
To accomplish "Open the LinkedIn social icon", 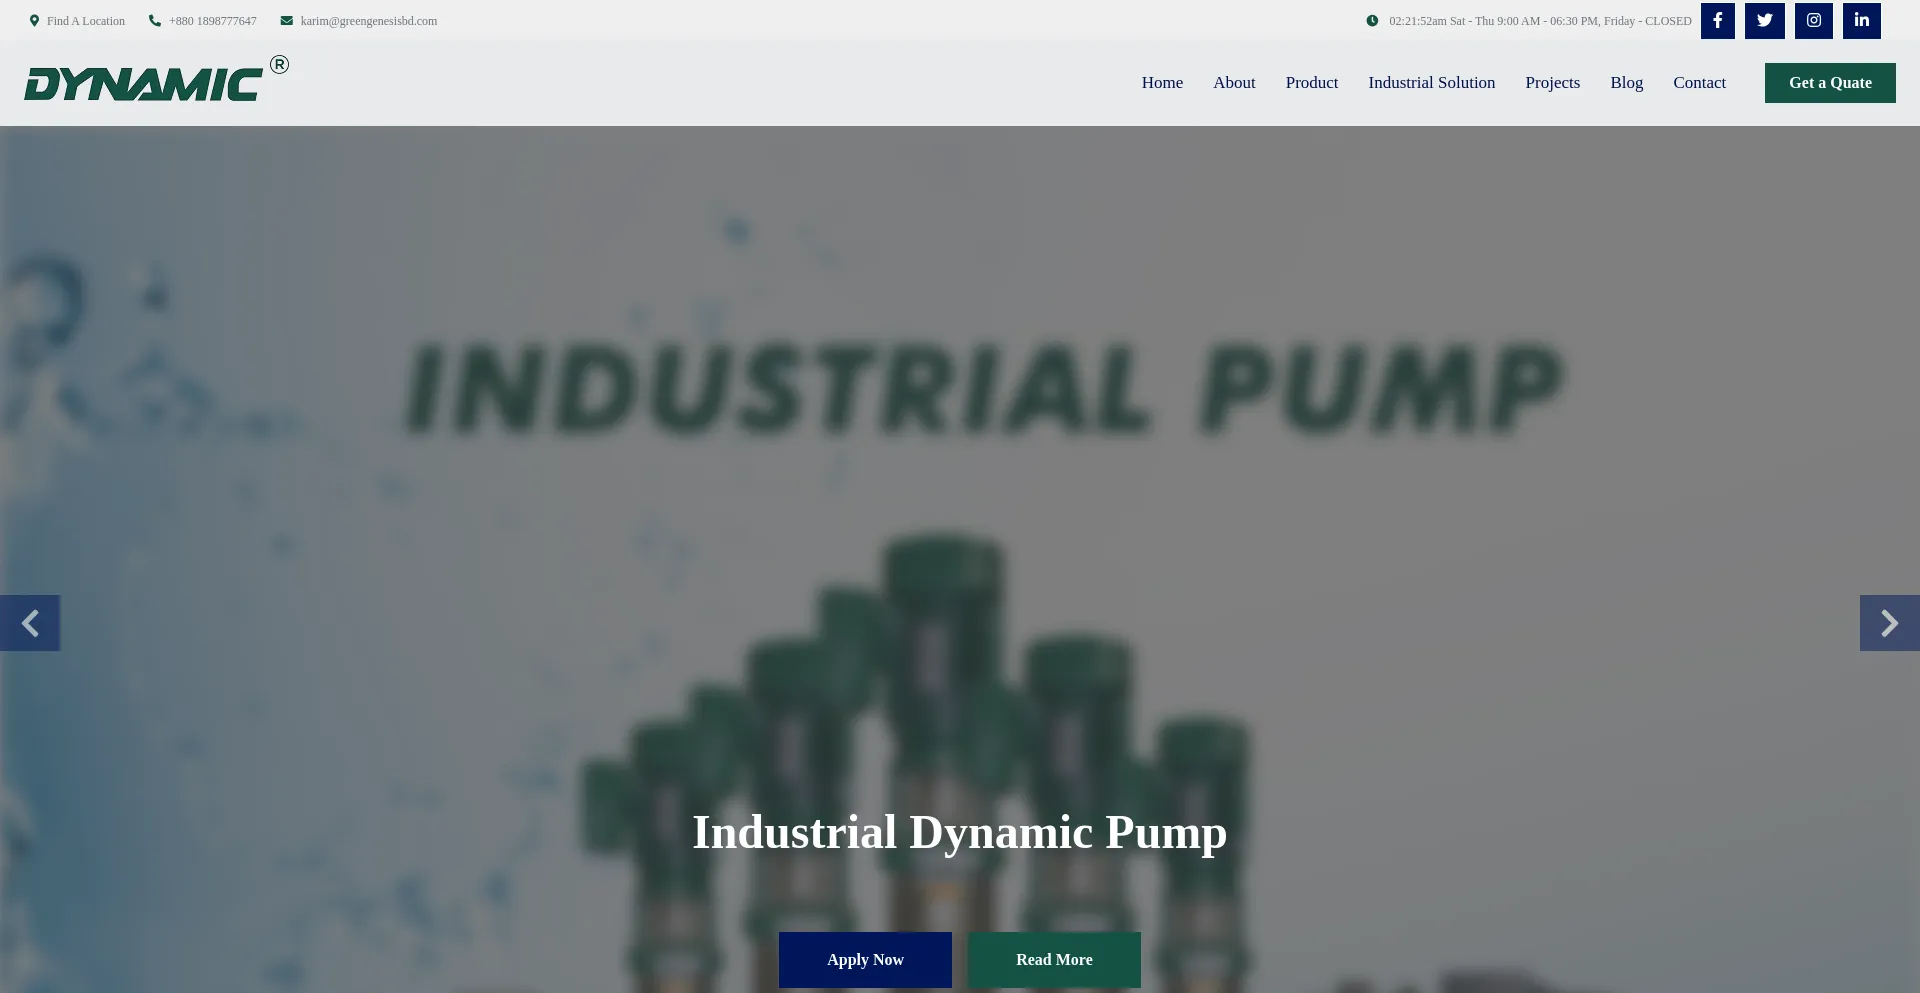I will pos(1861,20).
